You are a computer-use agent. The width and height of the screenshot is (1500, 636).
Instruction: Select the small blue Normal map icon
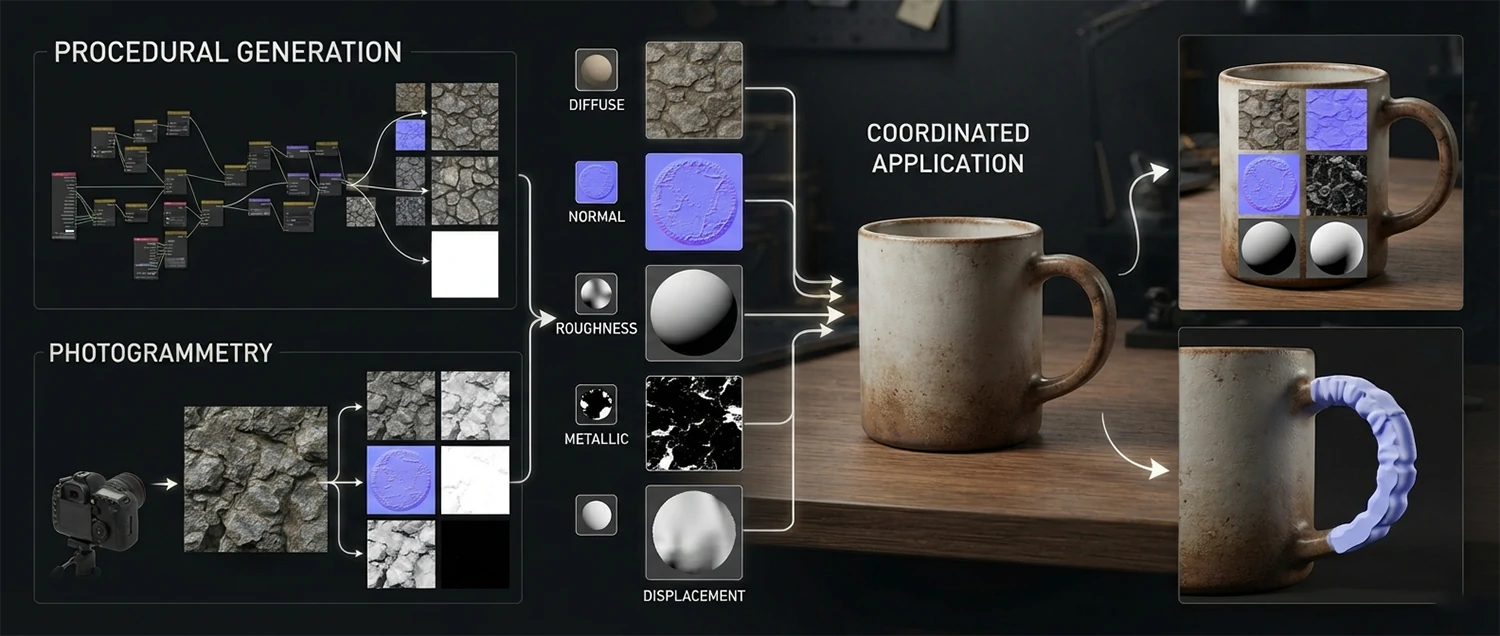596,182
